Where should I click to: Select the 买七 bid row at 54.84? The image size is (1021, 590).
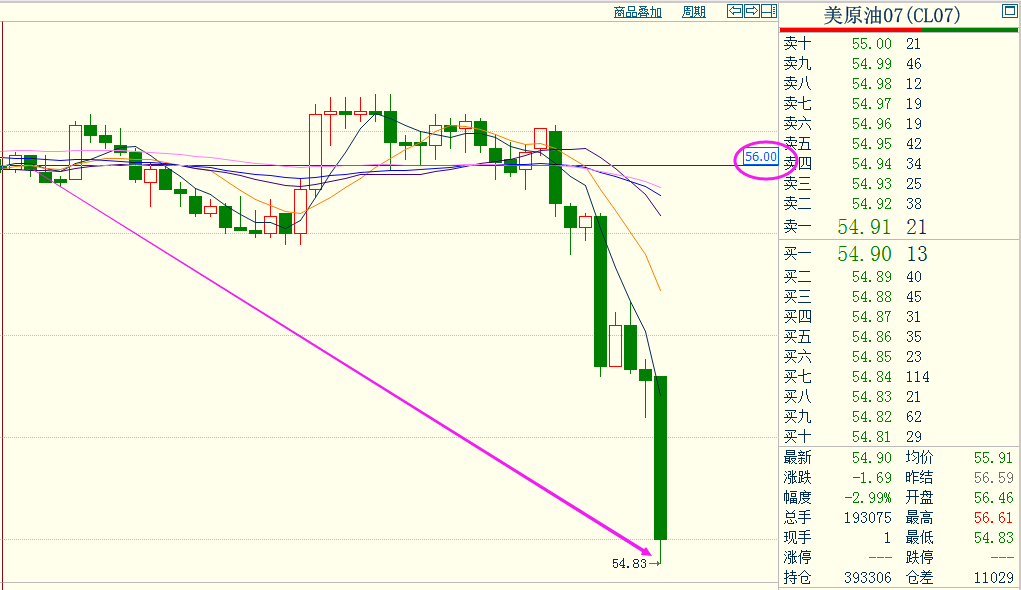899,376
